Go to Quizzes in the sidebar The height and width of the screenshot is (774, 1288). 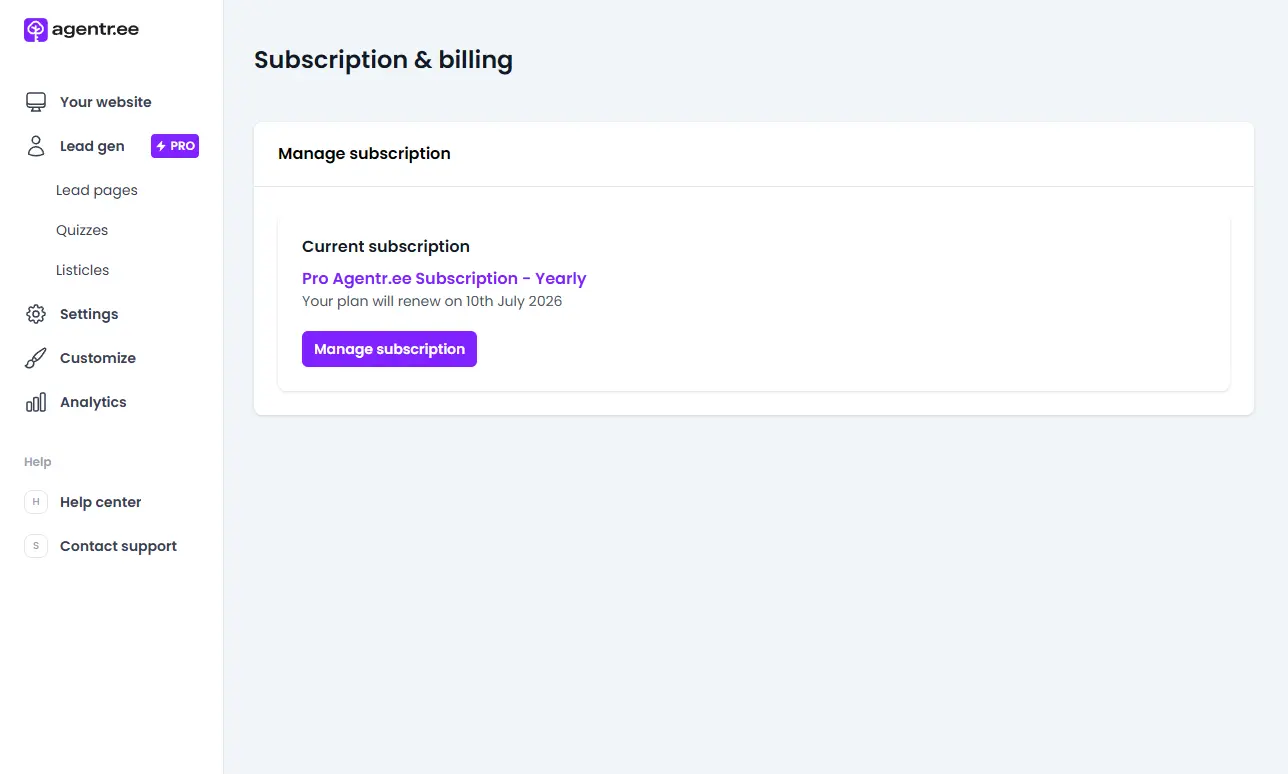tap(82, 230)
